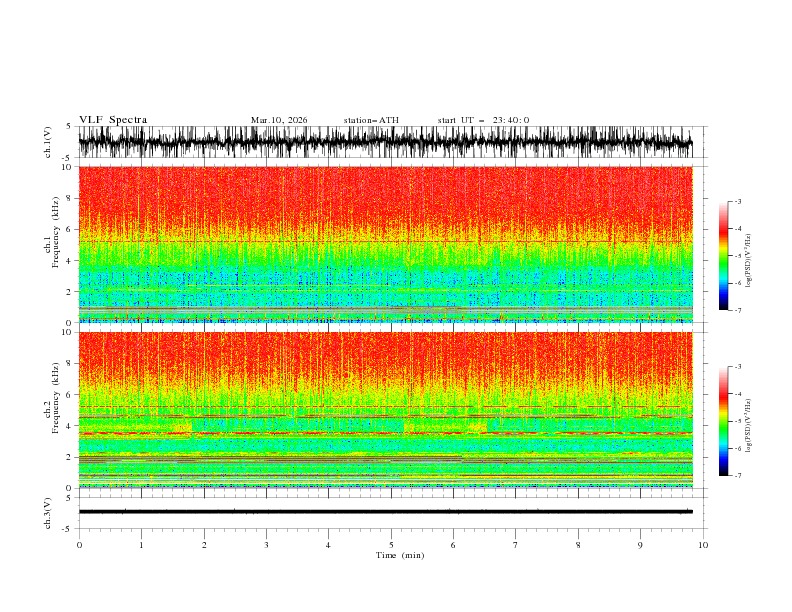Screen dimensions: 792x612
Task: Click the ch.2 PSD color bar
Action: point(723,421)
